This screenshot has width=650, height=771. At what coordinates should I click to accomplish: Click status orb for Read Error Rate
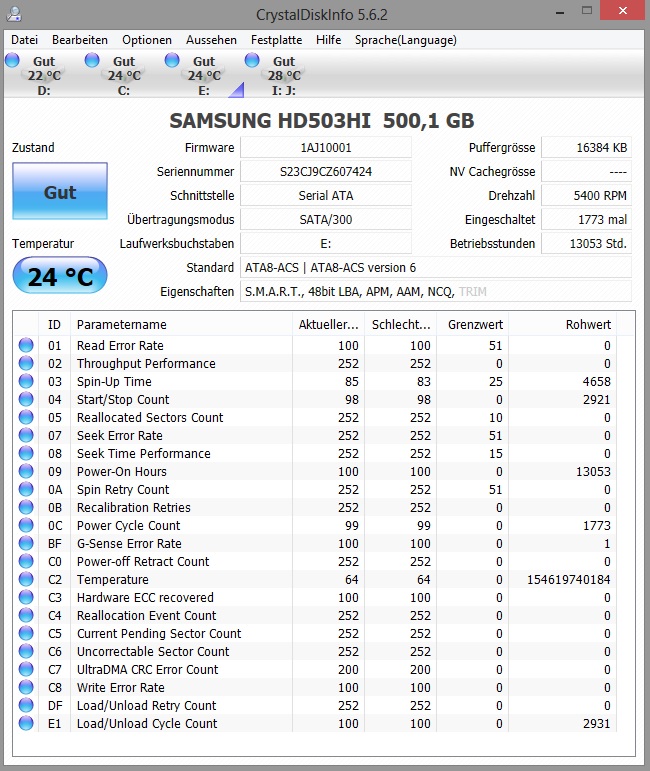click(x=26, y=345)
